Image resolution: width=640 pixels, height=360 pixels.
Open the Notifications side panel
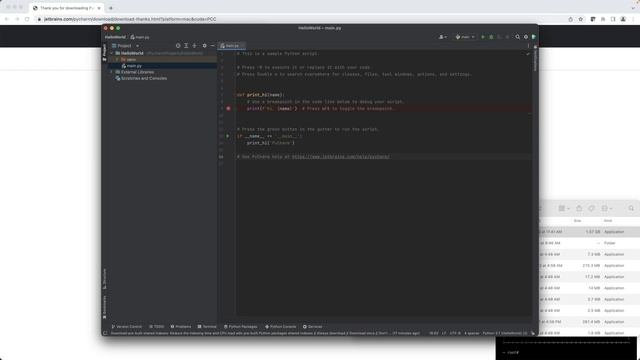click(535, 59)
